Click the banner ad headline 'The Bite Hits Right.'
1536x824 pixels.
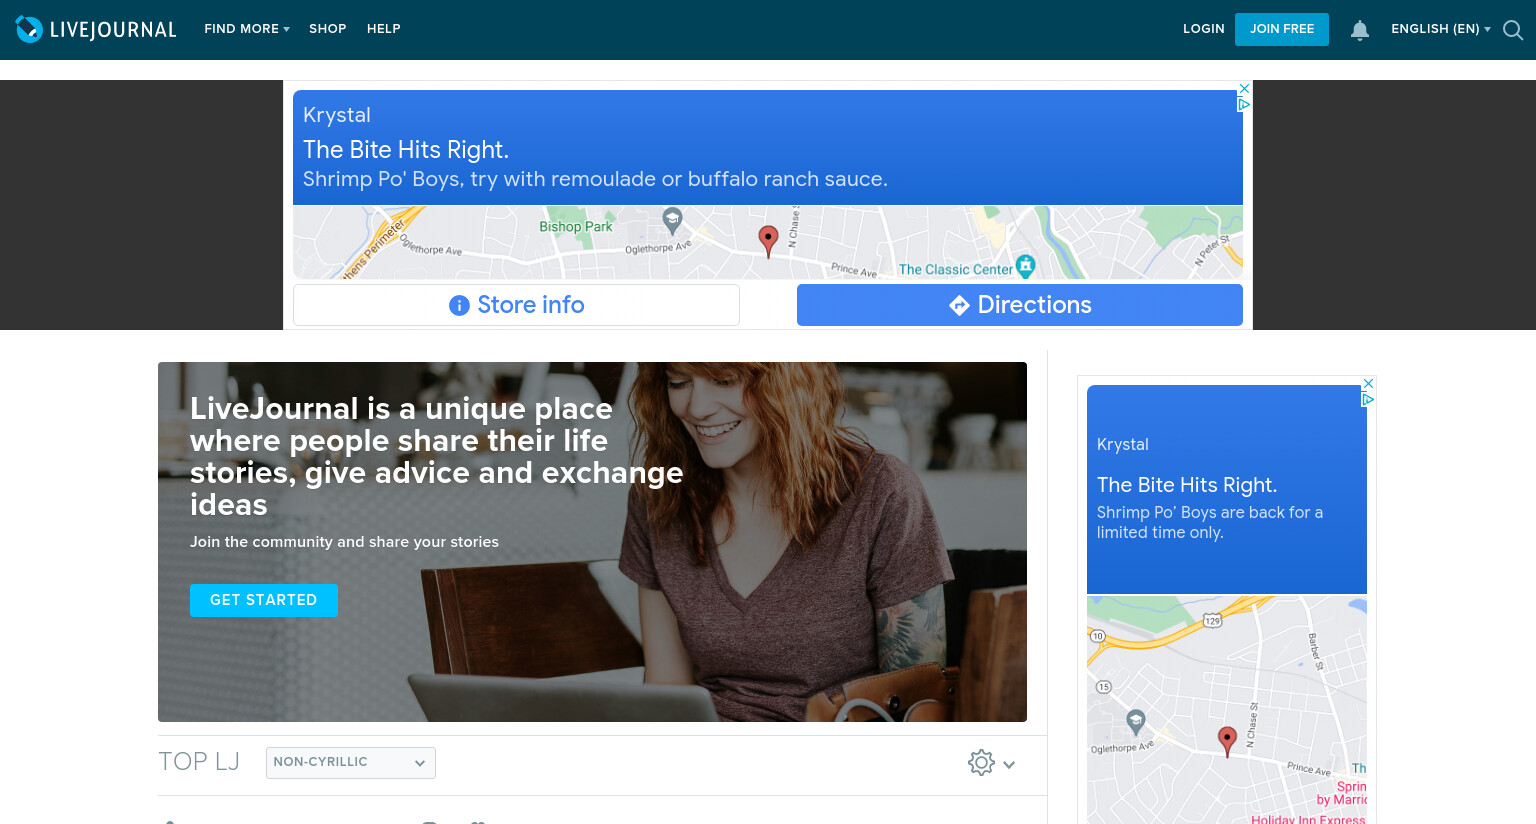[406, 150]
